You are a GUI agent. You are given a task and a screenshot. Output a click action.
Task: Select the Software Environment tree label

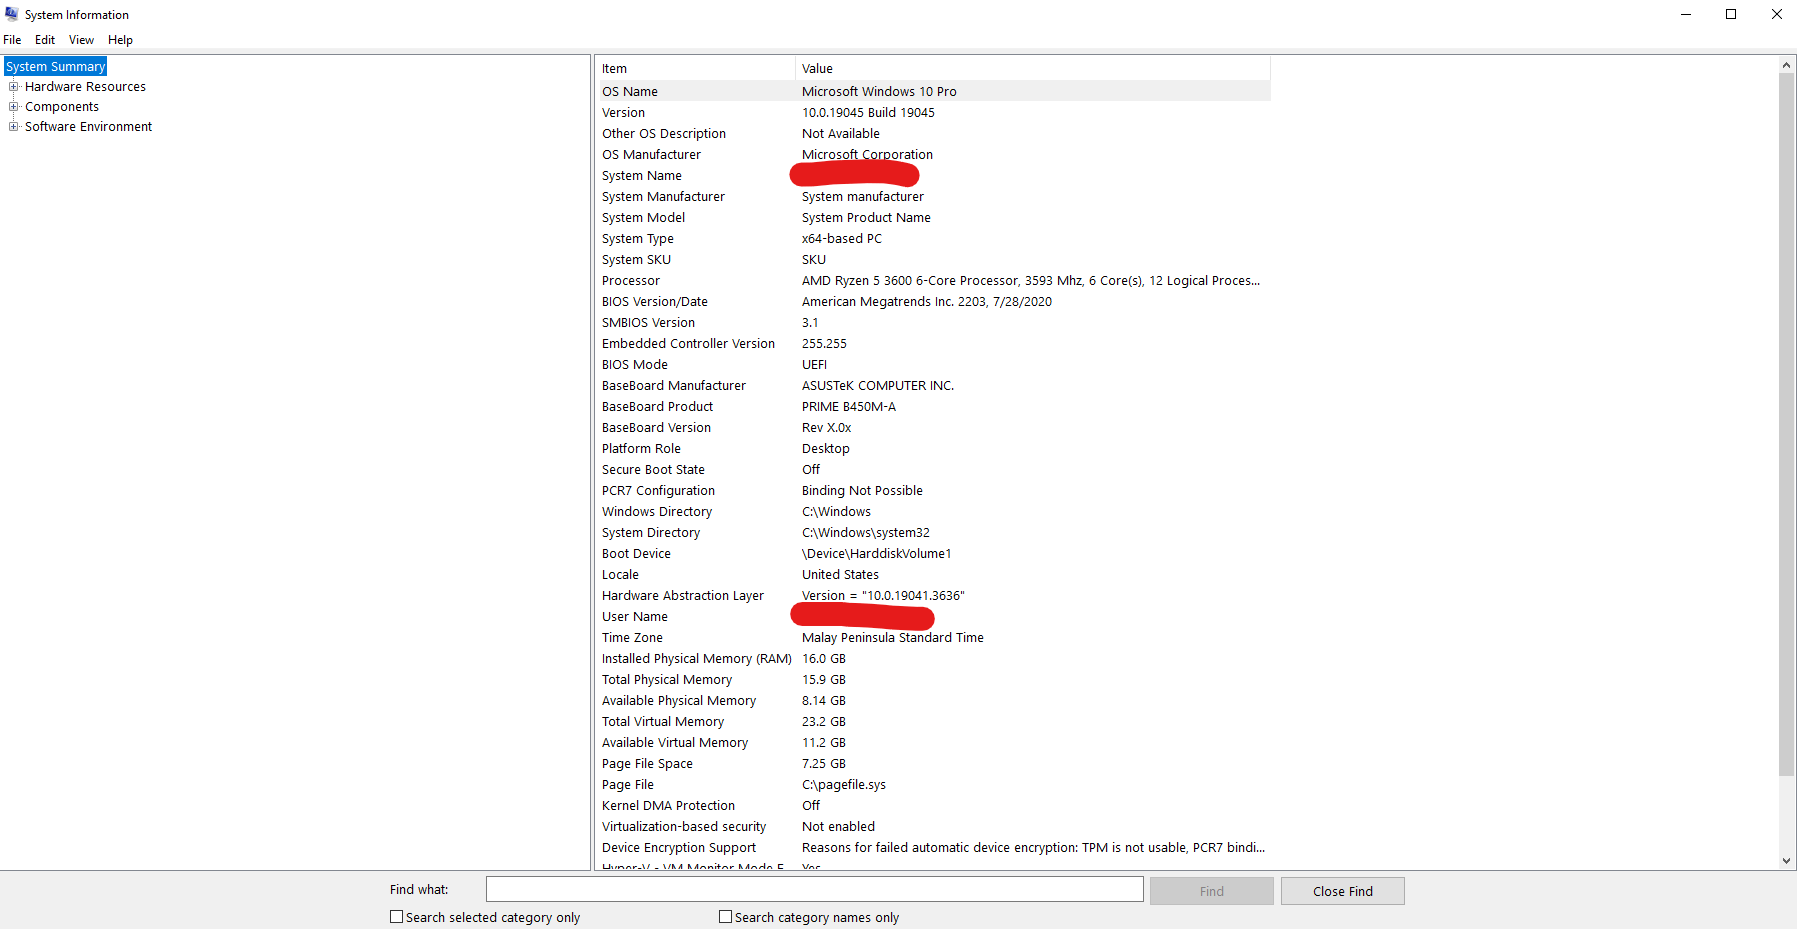pos(88,127)
